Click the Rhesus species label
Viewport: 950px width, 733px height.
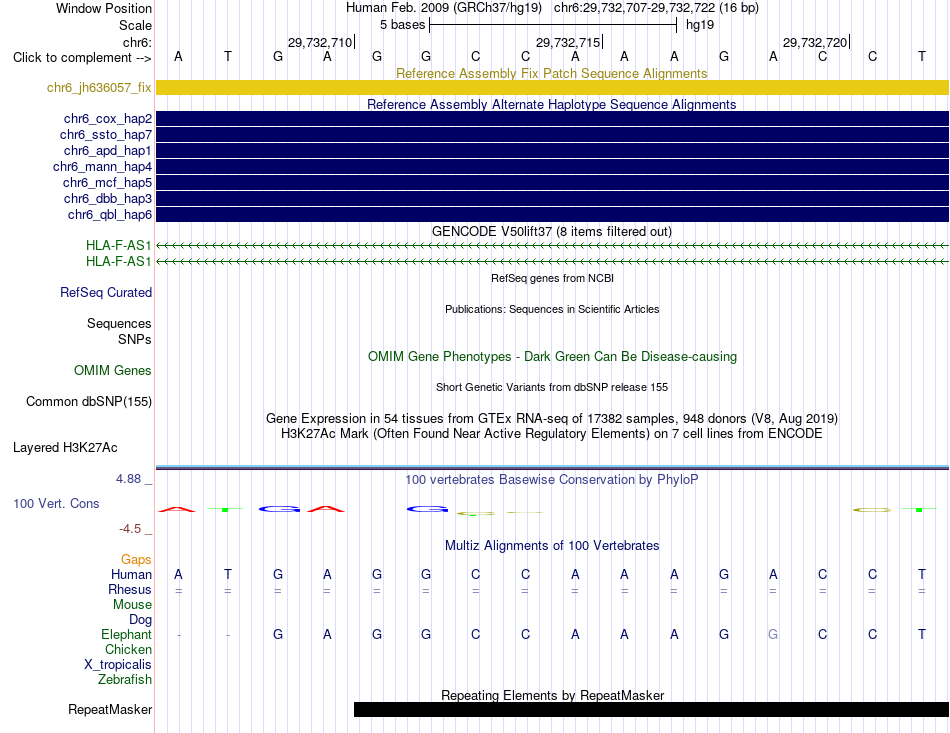tap(130, 589)
